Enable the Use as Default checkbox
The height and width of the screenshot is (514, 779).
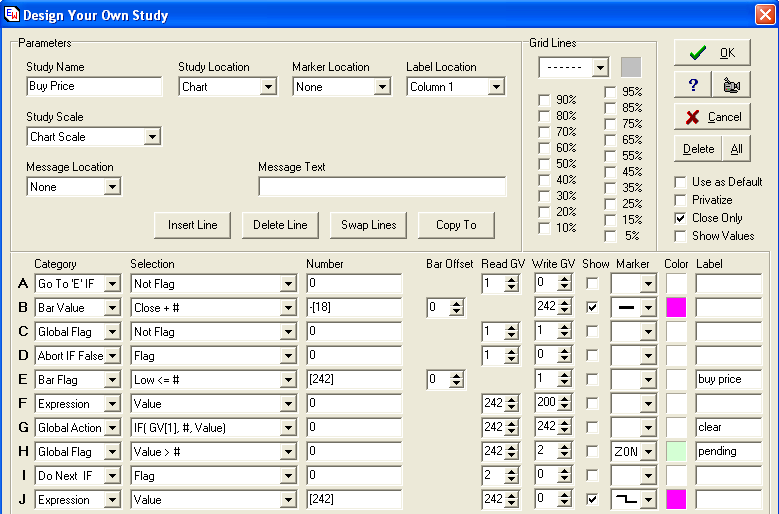tap(681, 182)
